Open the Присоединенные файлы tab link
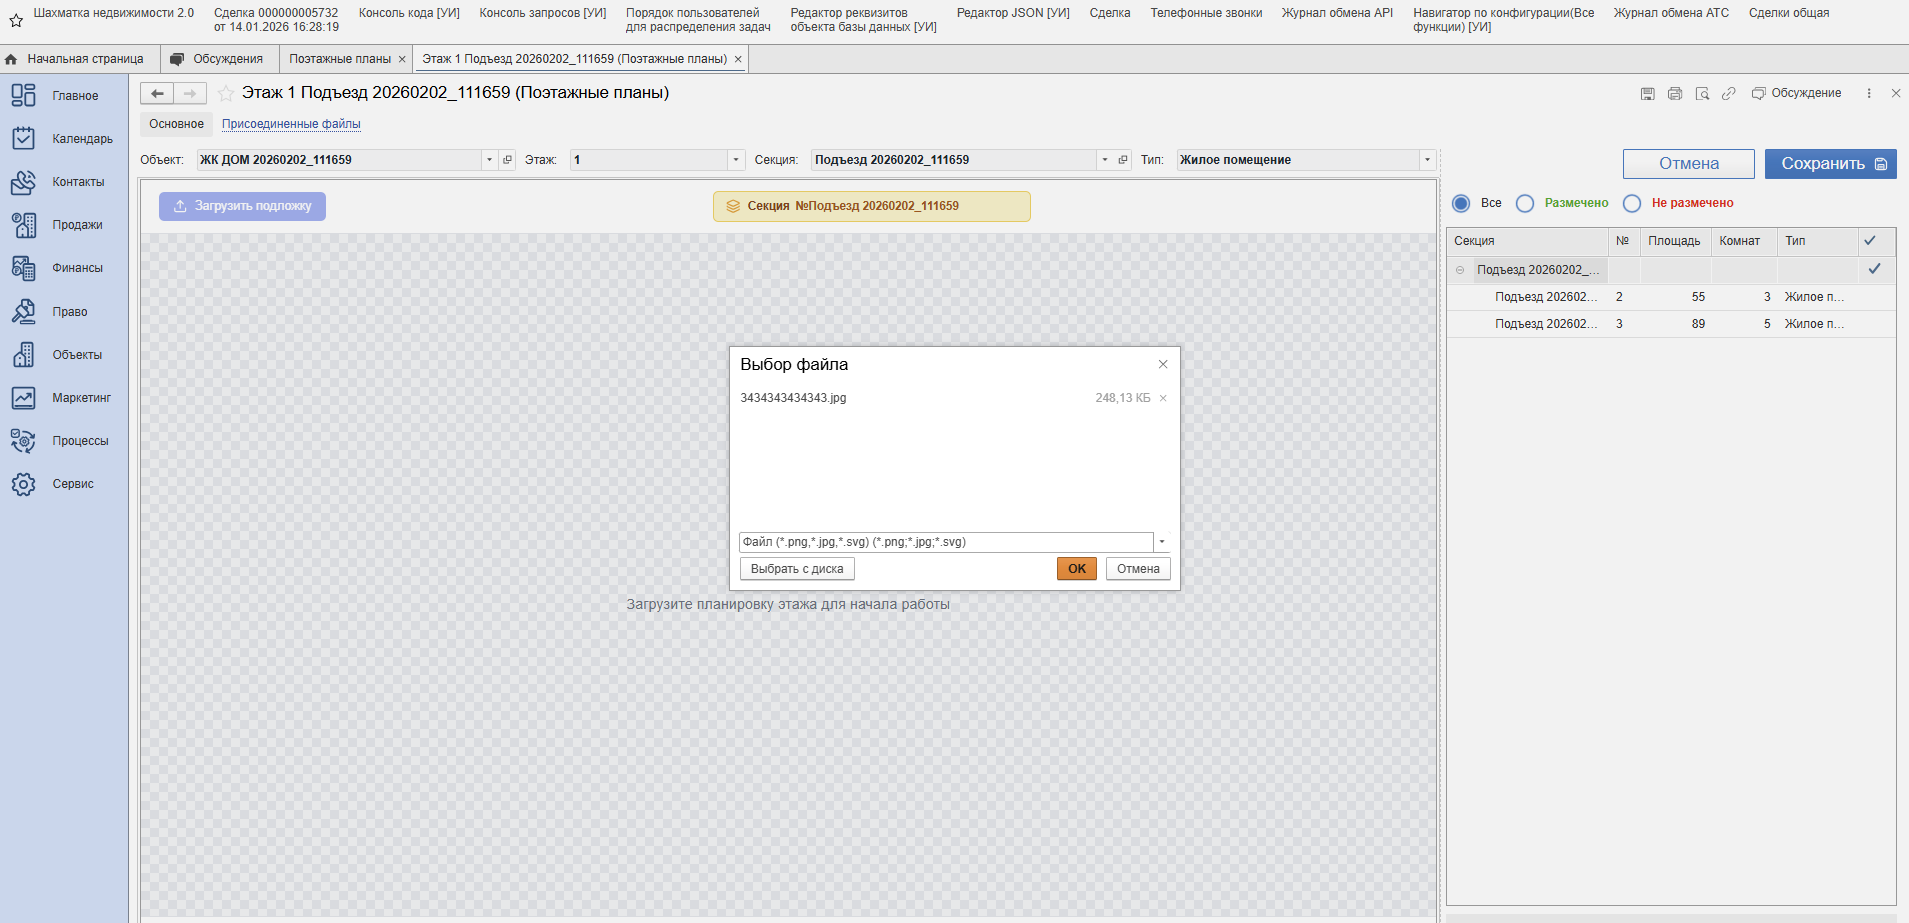Image resolution: width=1909 pixels, height=923 pixels. tap(291, 124)
